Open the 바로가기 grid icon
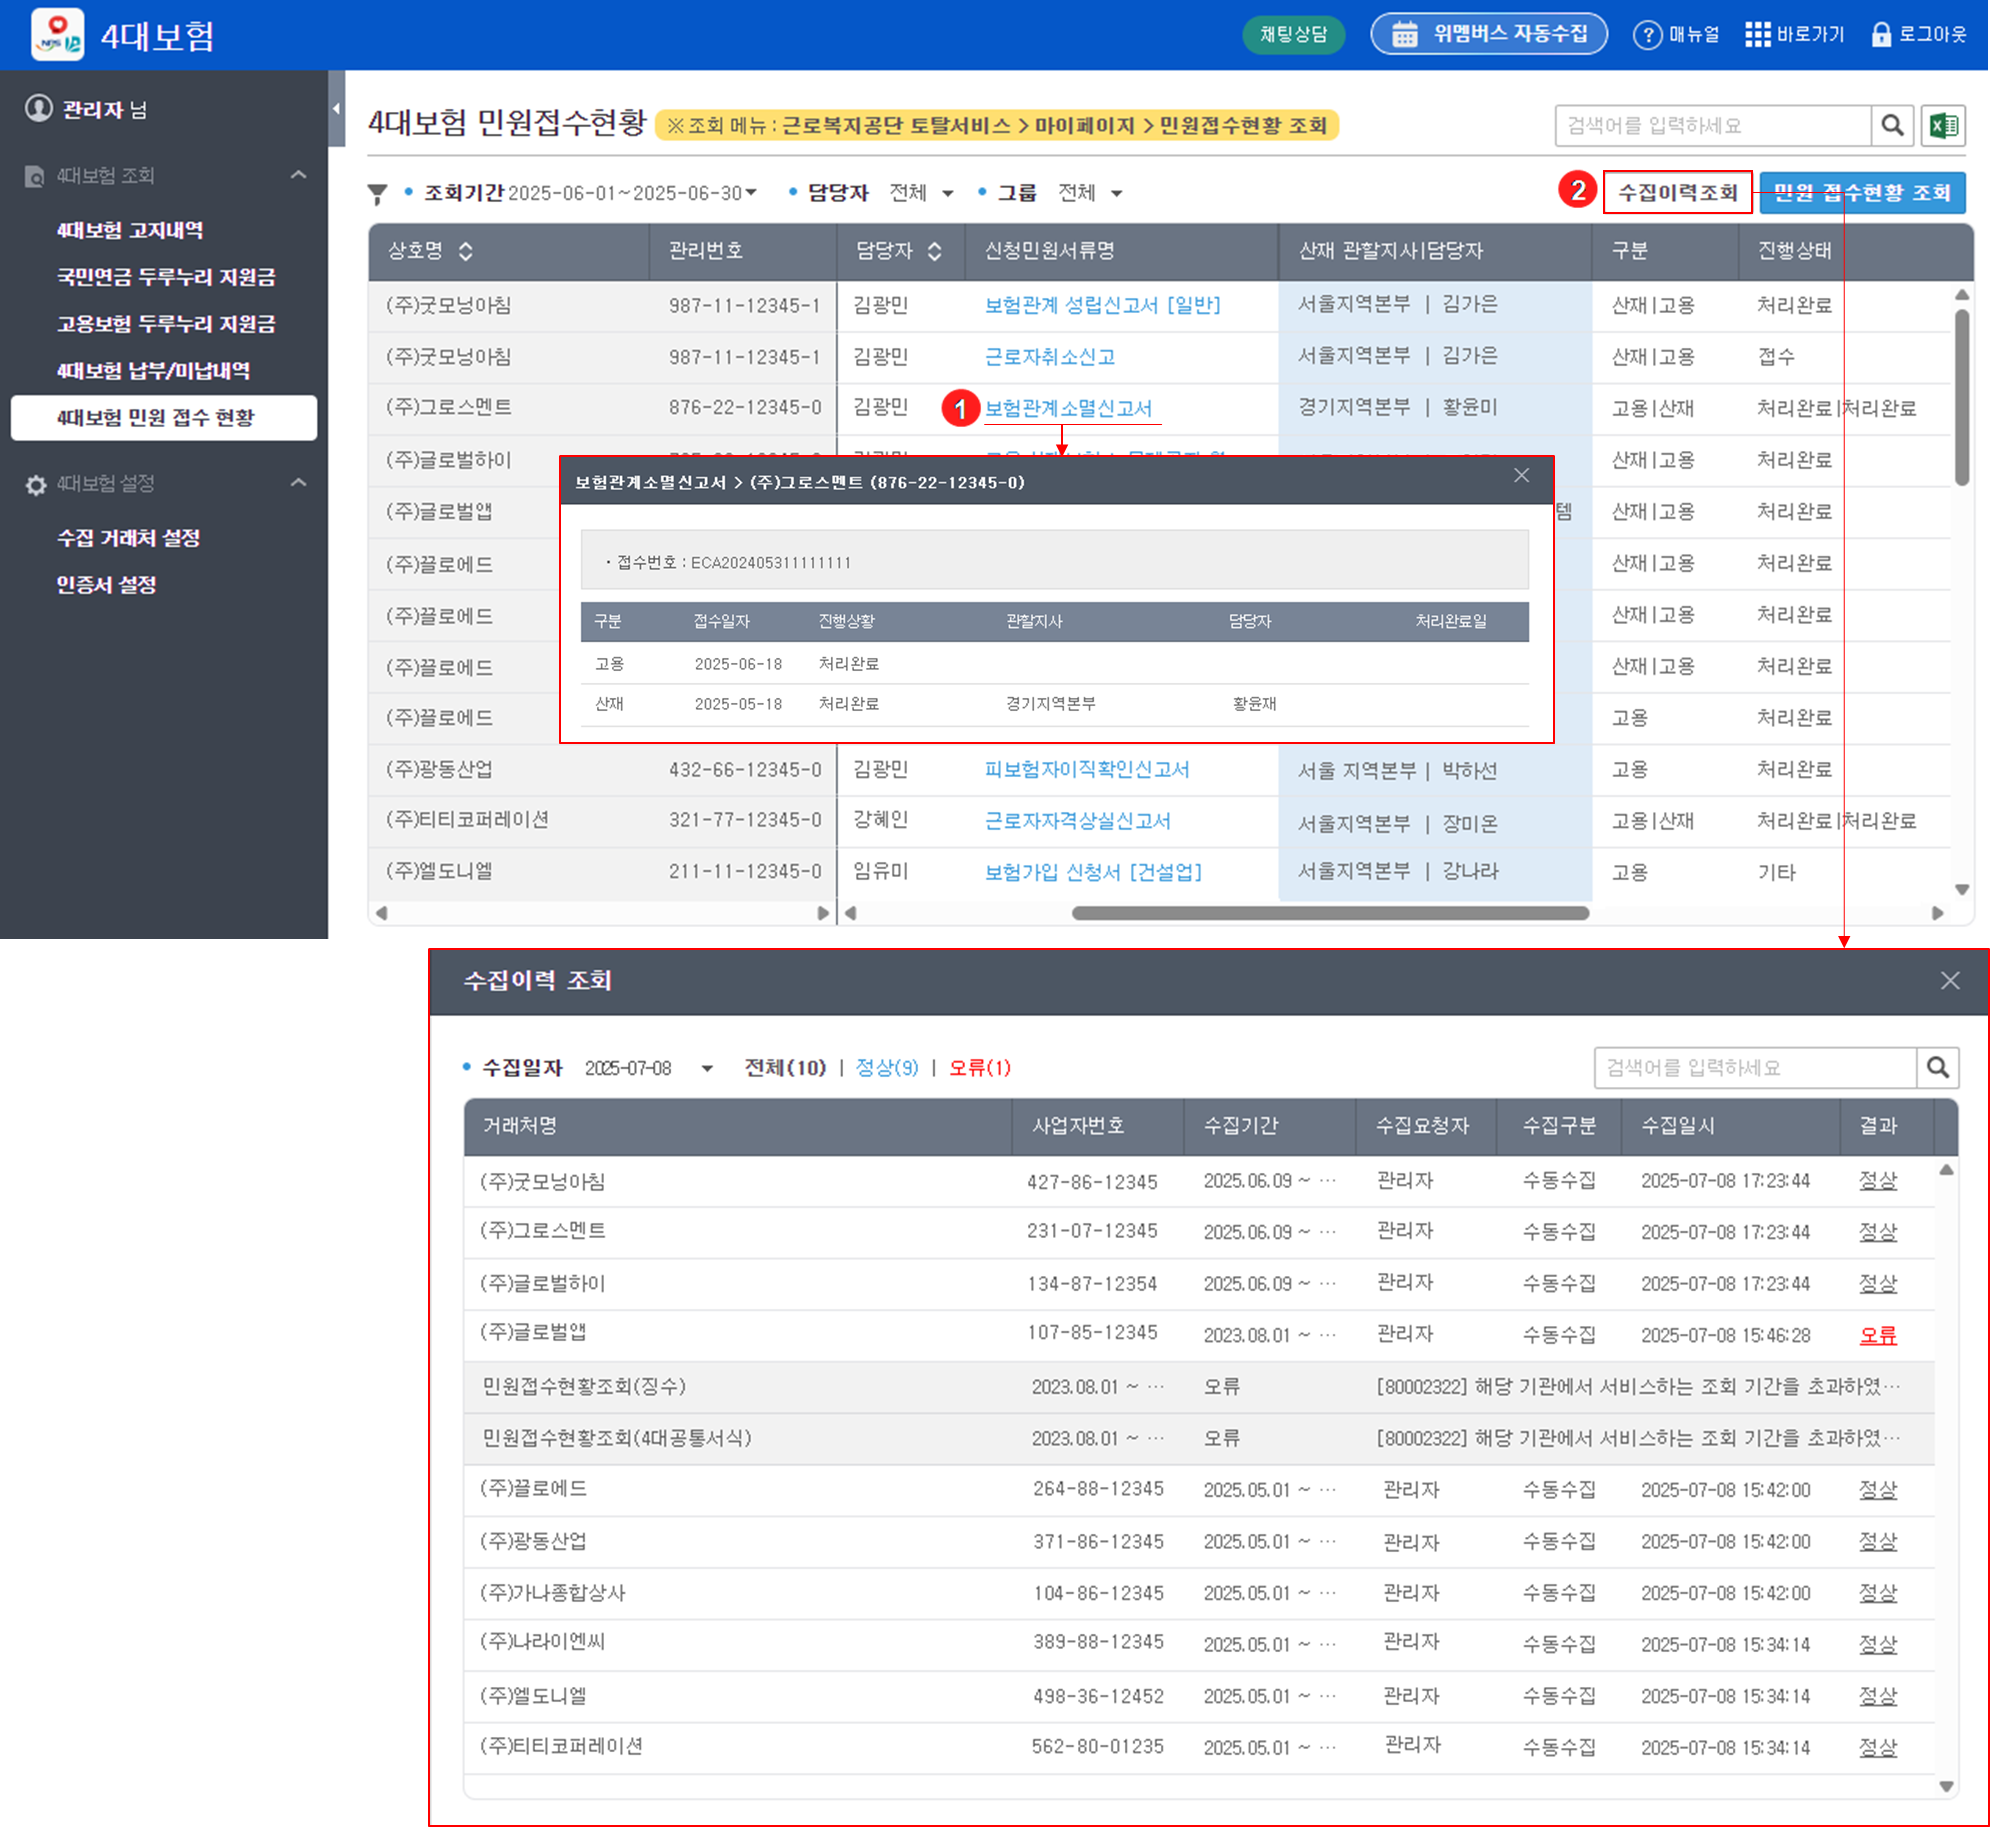 [x=1757, y=35]
